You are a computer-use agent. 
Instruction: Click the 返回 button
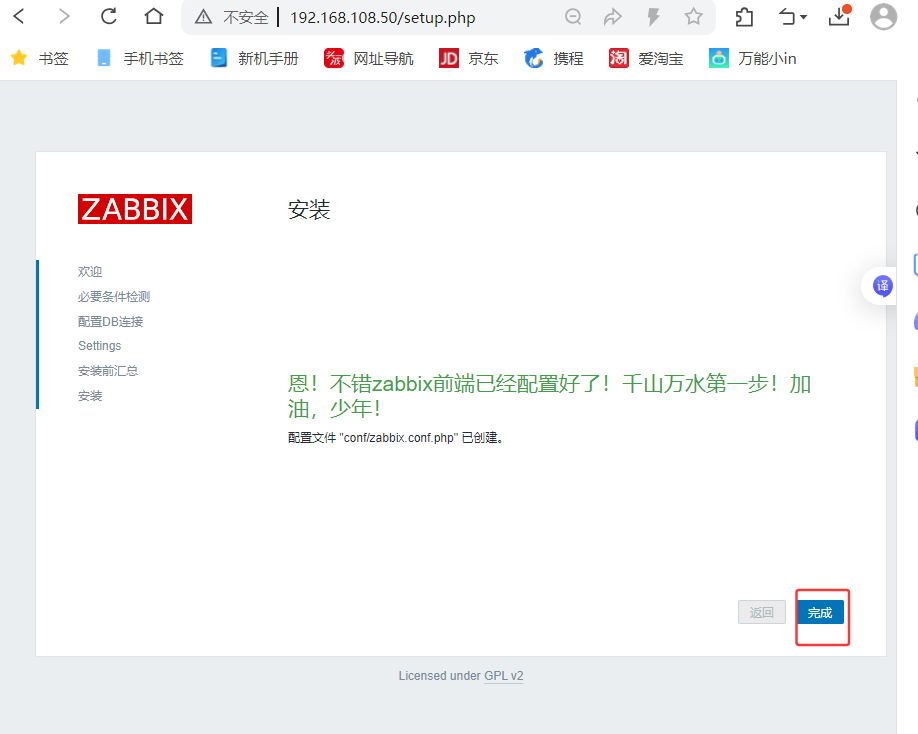[761, 612]
